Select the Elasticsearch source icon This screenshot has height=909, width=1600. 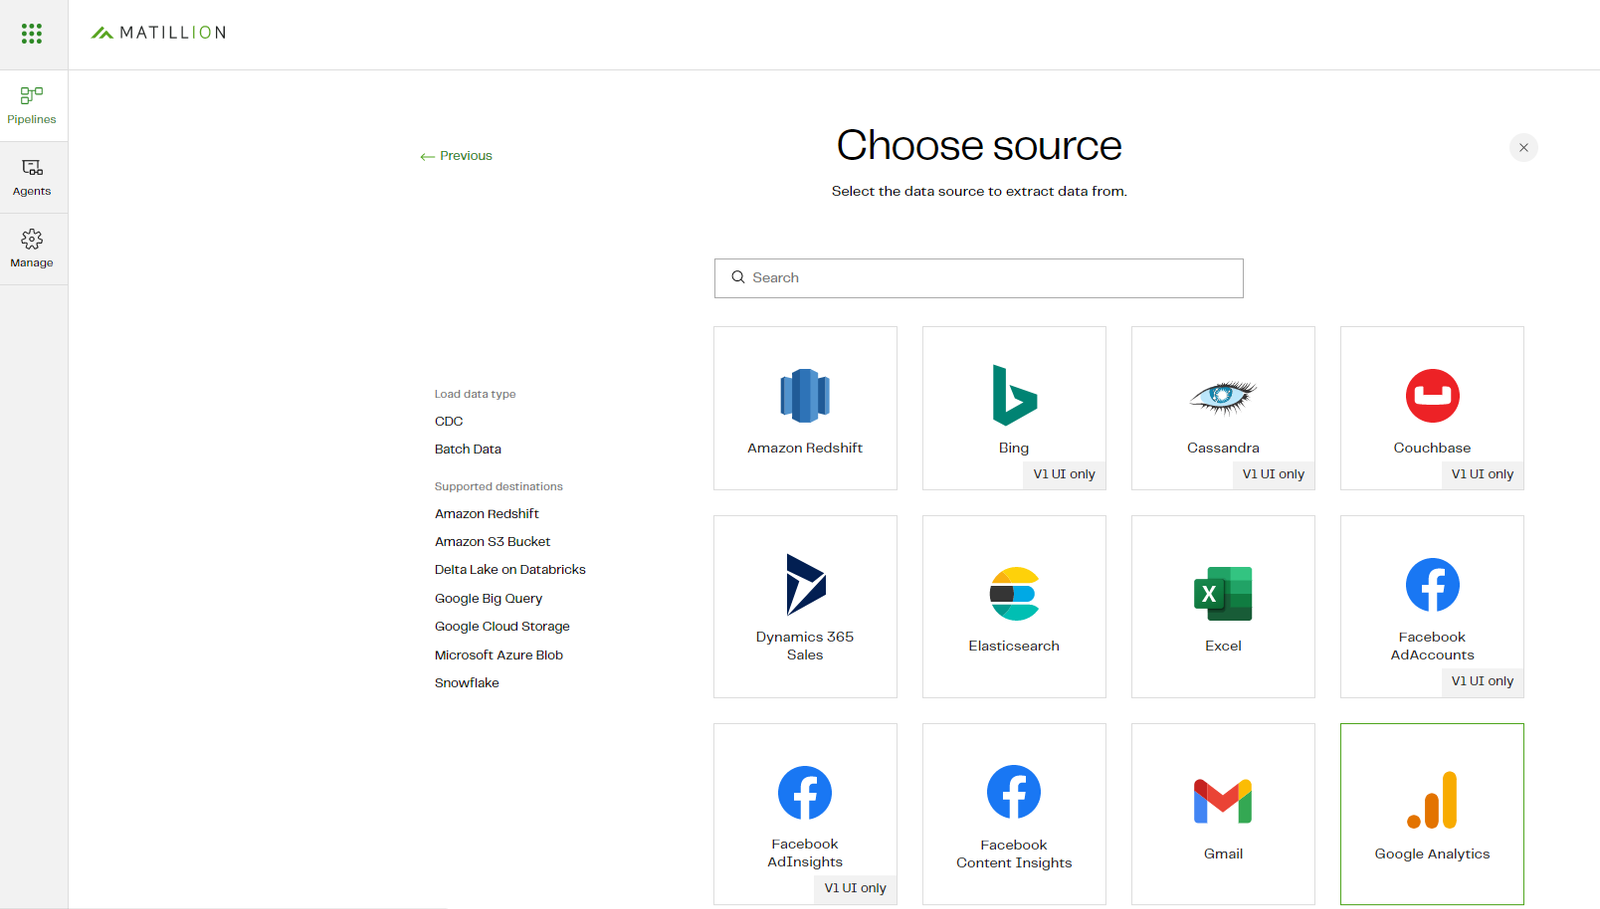1014,594
